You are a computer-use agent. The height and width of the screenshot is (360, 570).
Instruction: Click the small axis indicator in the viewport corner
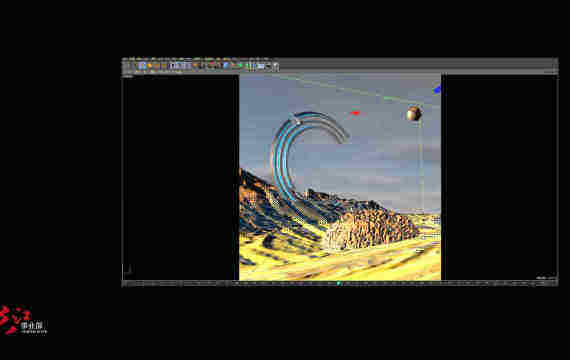point(128,270)
